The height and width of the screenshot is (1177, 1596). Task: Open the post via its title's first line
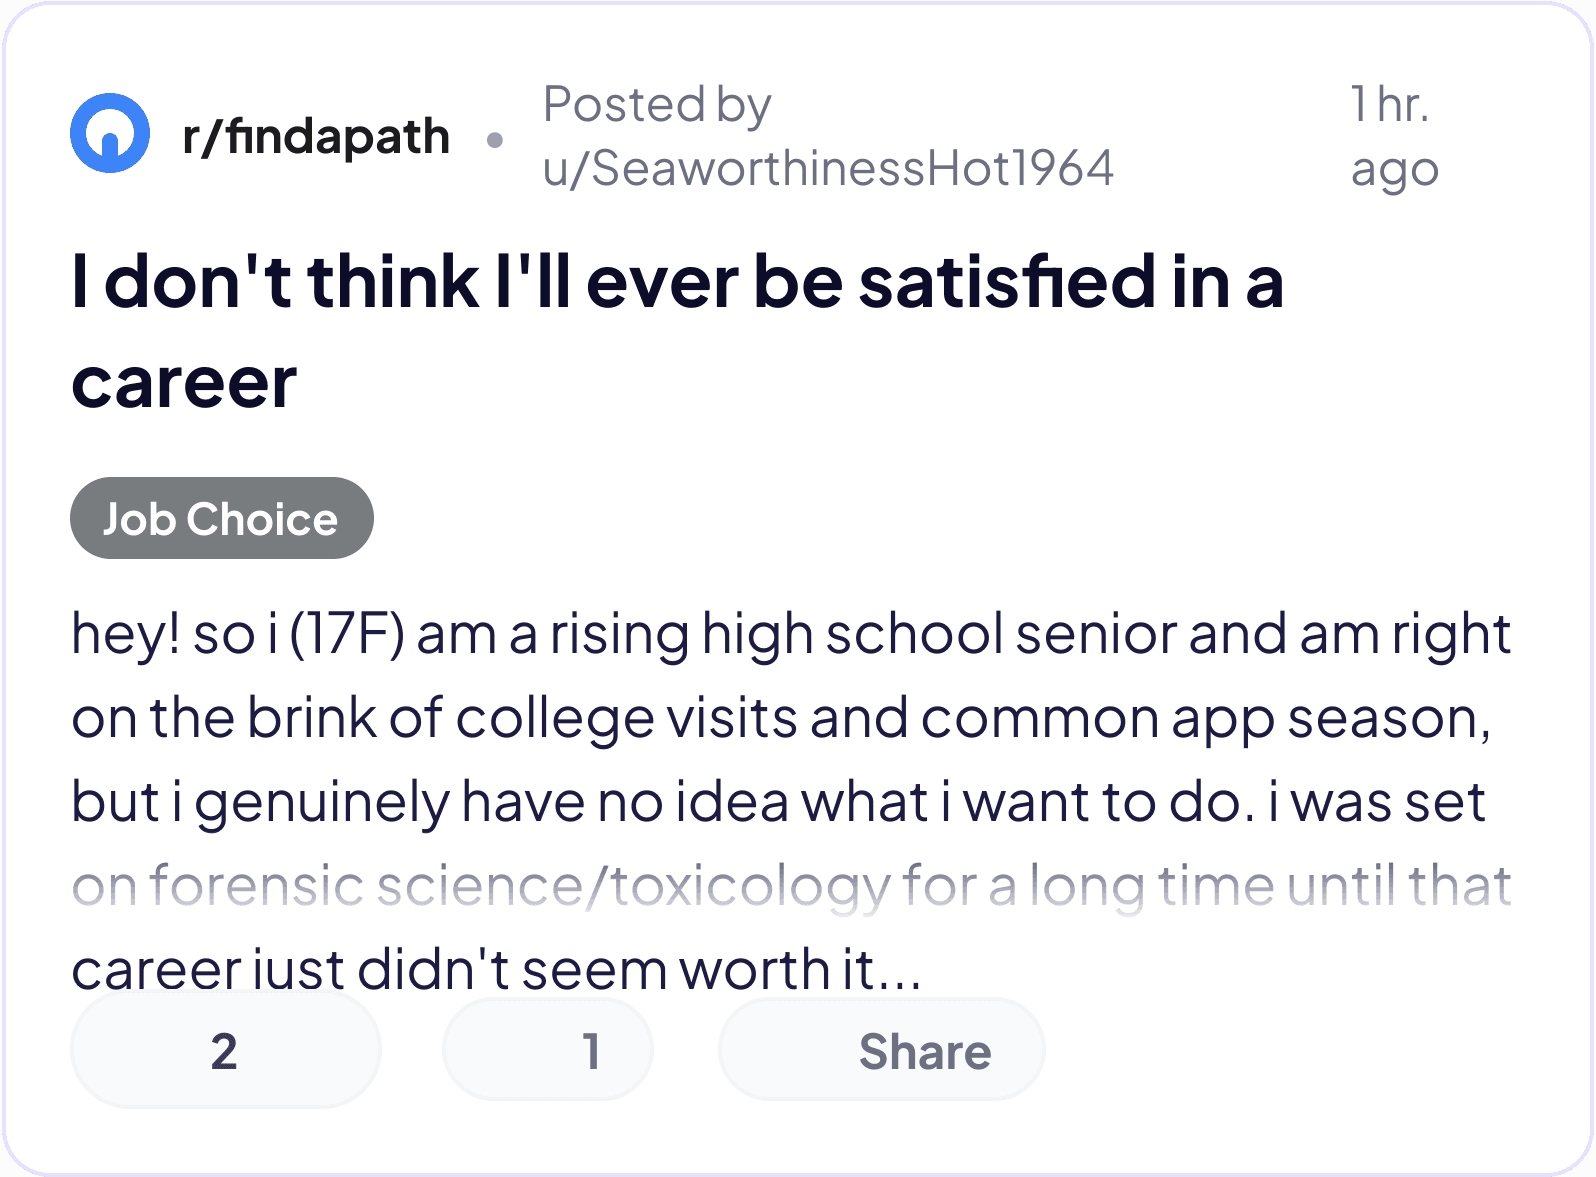(x=677, y=282)
